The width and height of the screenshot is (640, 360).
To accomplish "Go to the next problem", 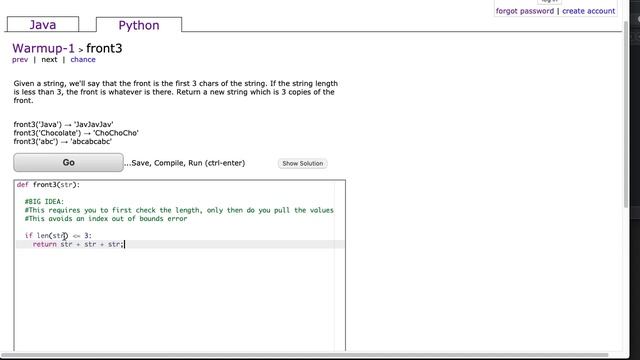I will pyautogui.click(x=49, y=60).
